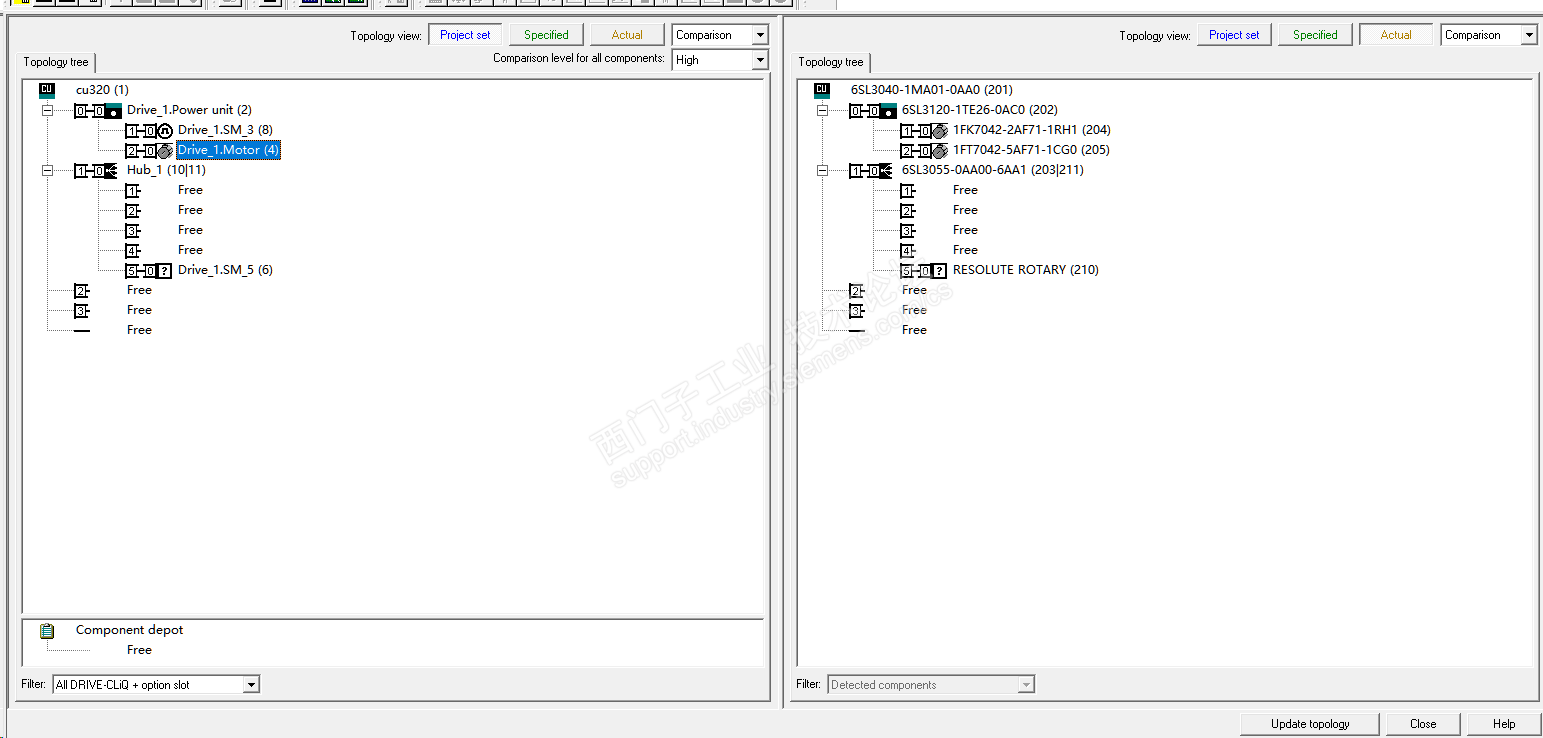Select Hub_1 port 3 icon in left tree
This screenshot has width=1543, height=738.
(x=132, y=230)
